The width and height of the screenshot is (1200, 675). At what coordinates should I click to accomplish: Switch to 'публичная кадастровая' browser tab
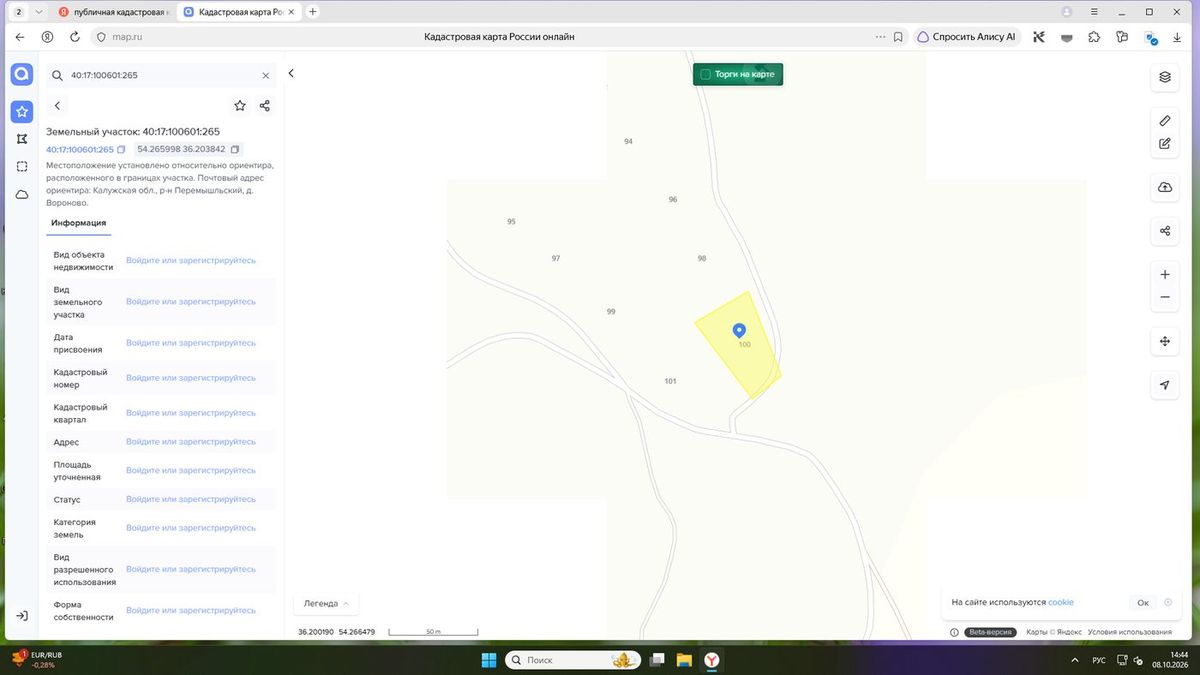pyautogui.click(x=114, y=12)
